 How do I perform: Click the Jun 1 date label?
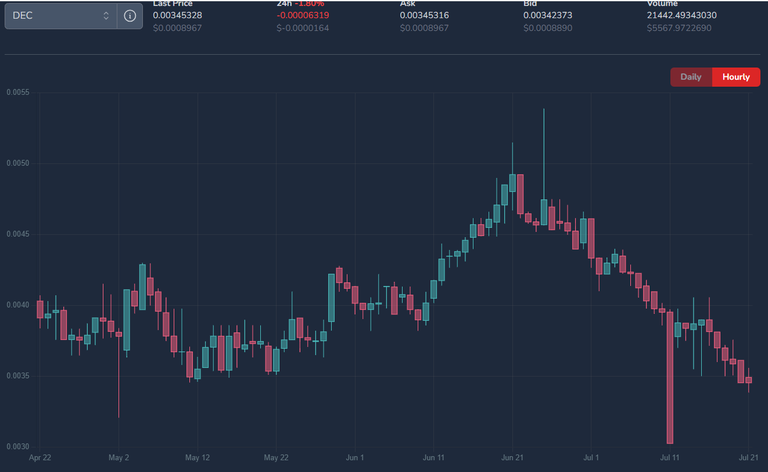[x=355, y=457]
